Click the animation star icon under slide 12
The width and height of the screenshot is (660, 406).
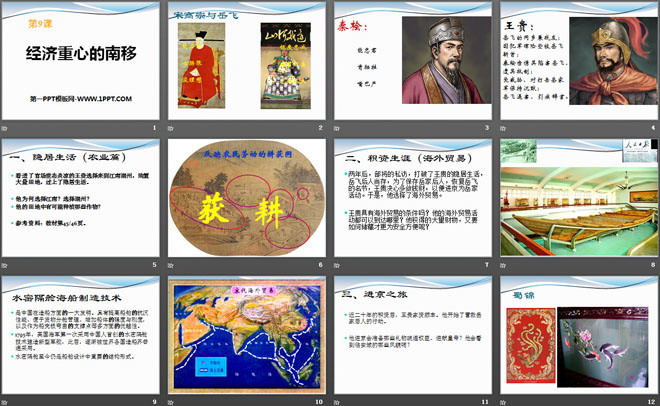pyautogui.click(x=503, y=403)
